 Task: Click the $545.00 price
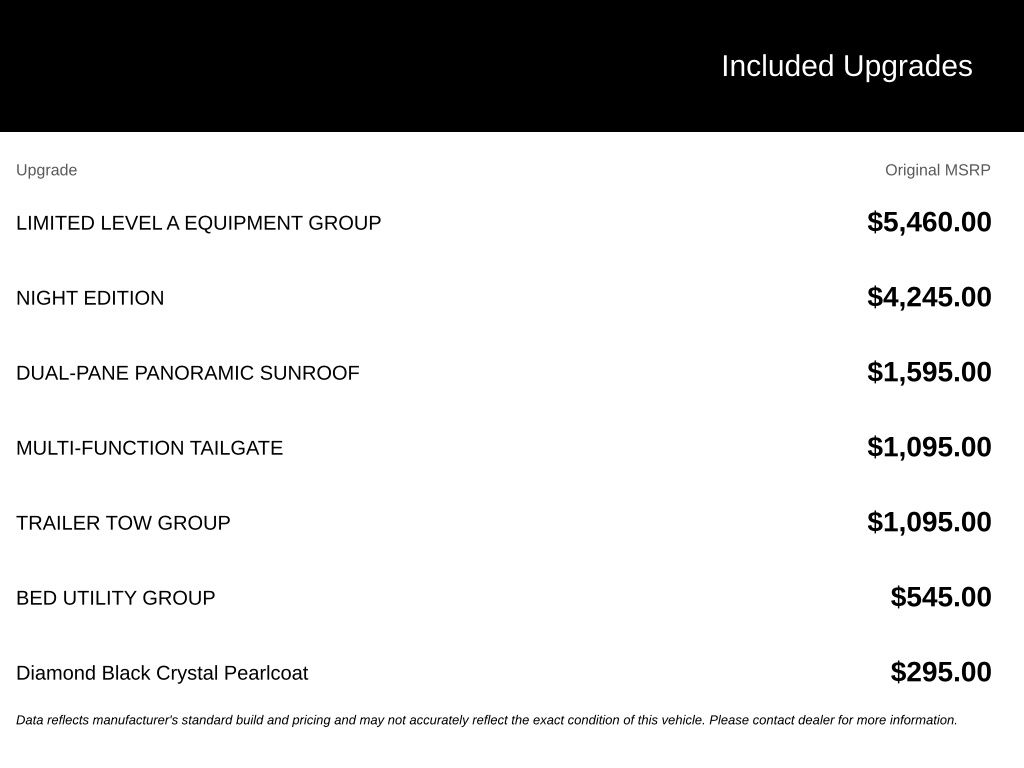(941, 598)
